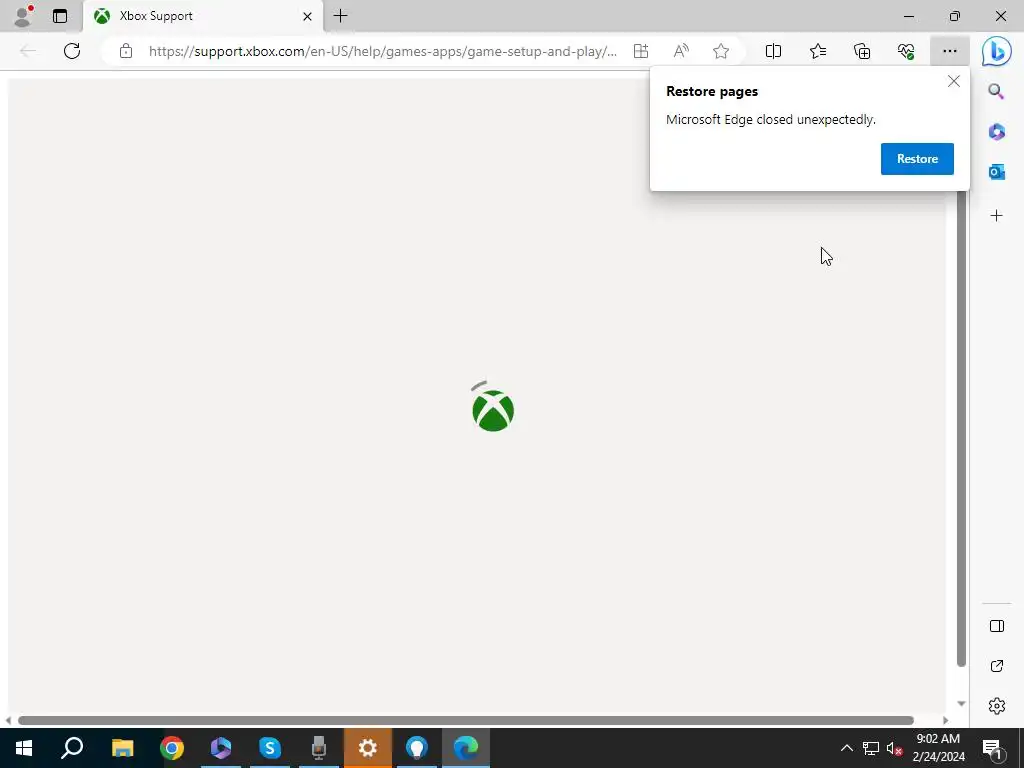1024x768 pixels.
Task: Open File Explorer from taskbar
Action: pyautogui.click(x=123, y=748)
